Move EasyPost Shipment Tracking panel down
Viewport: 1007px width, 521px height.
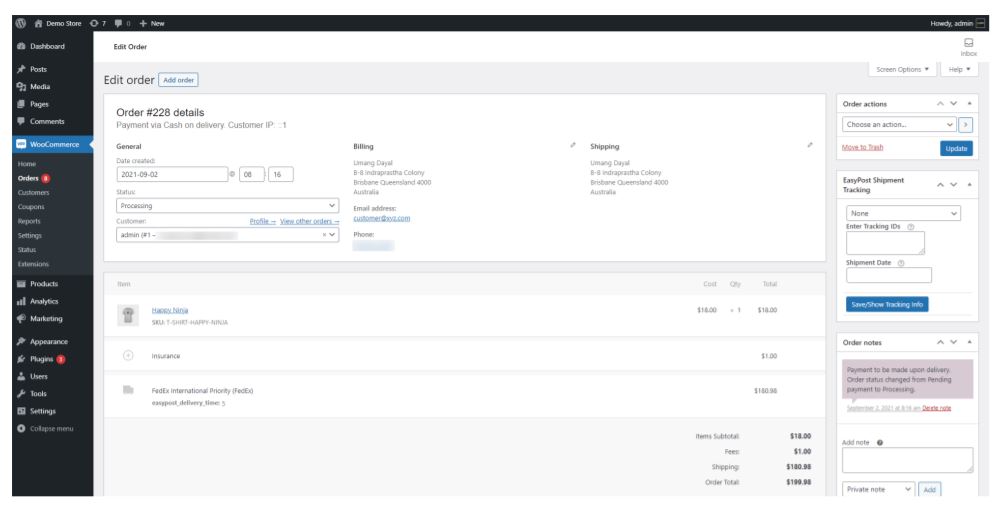coord(954,185)
